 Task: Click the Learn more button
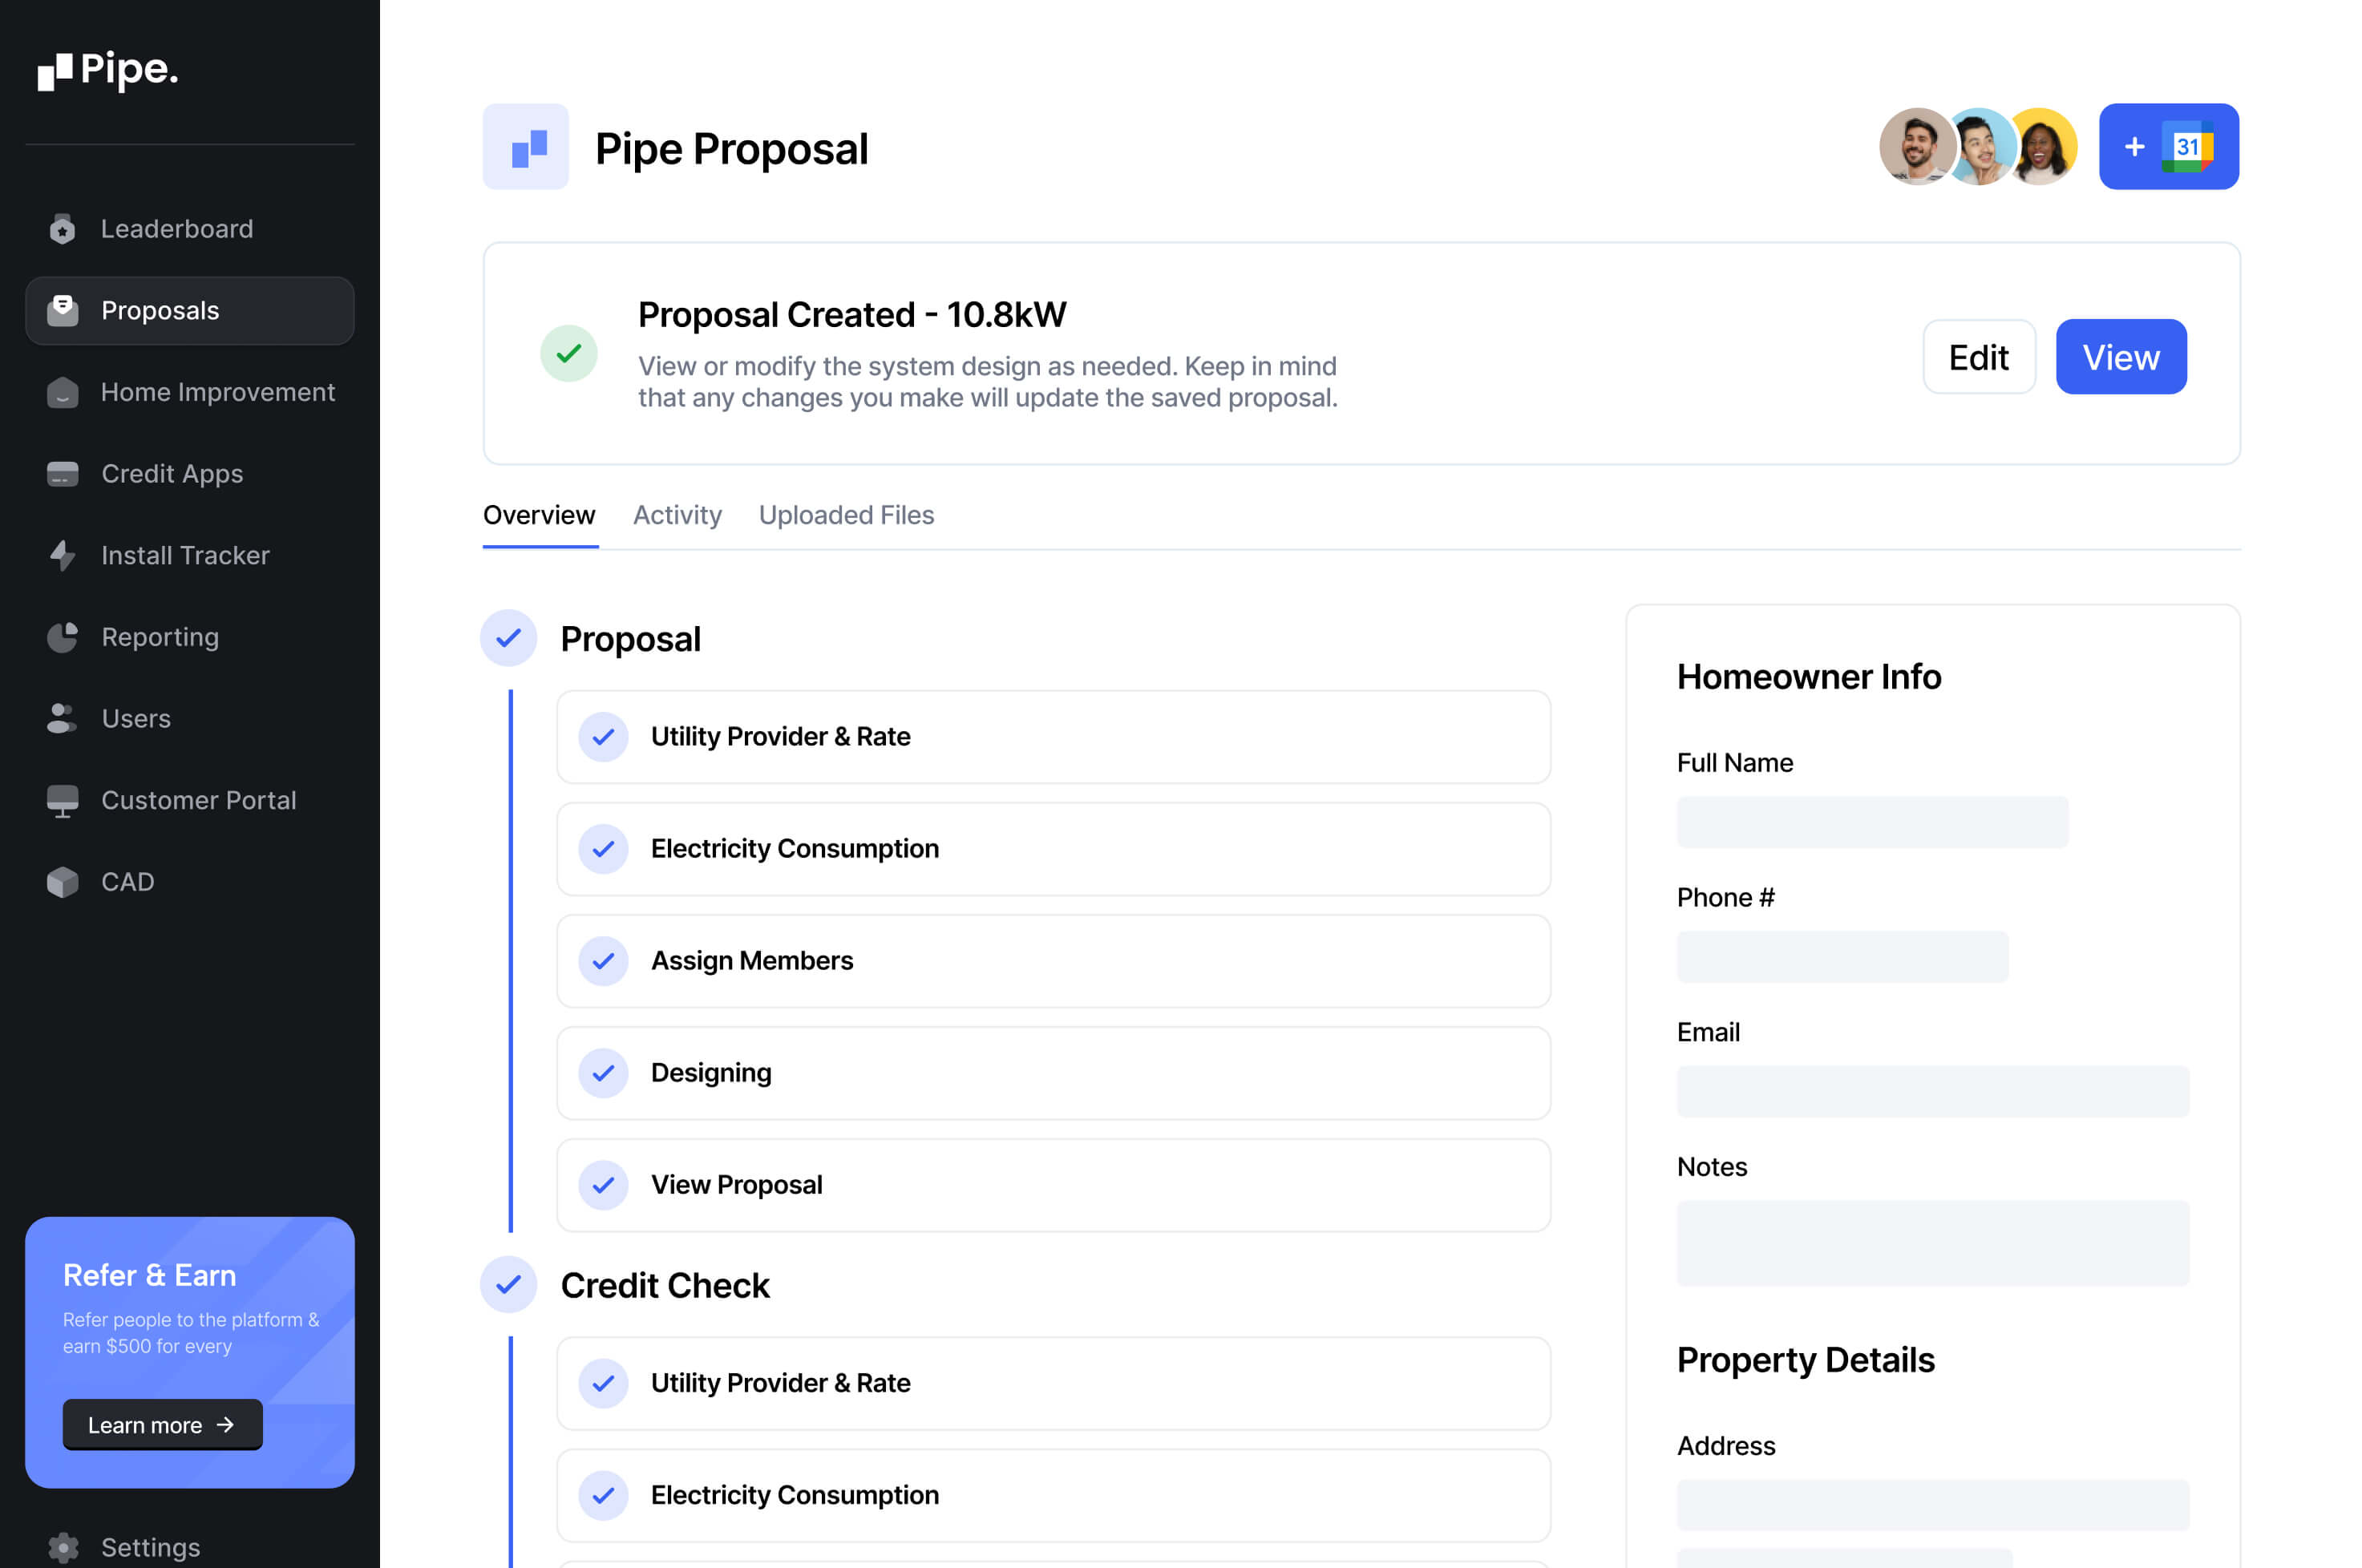(162, 1425)
